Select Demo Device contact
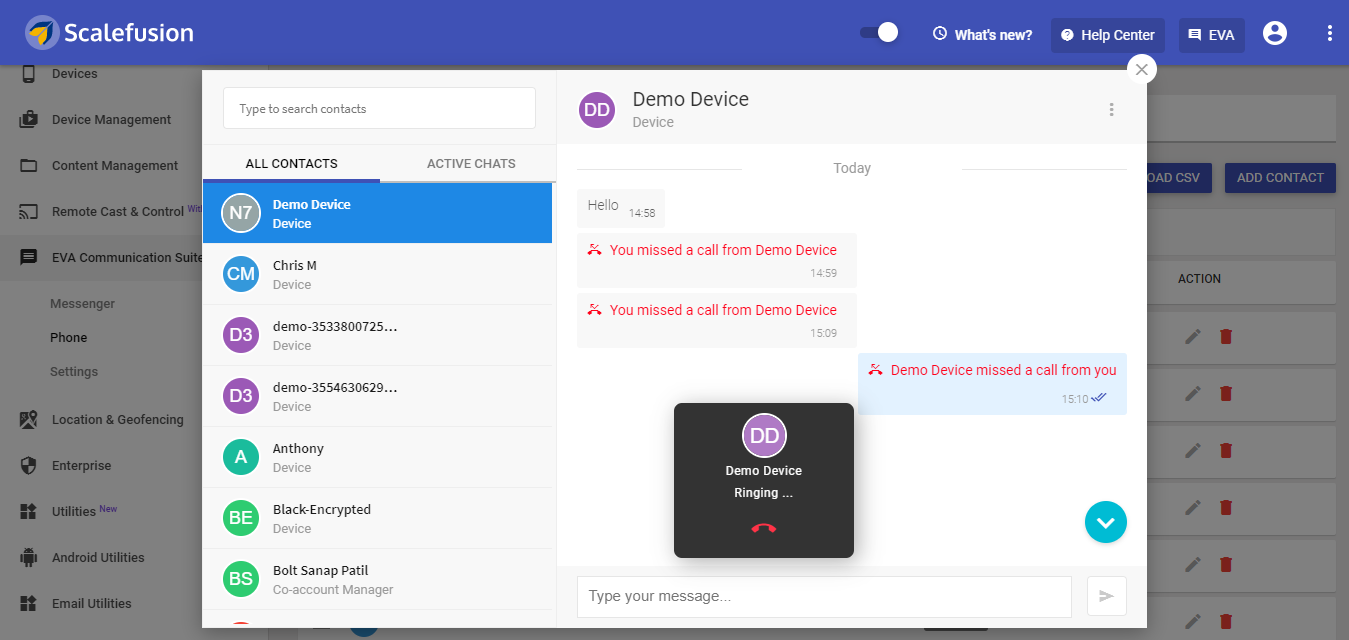 pyautogui.click(x=377, y=213)
